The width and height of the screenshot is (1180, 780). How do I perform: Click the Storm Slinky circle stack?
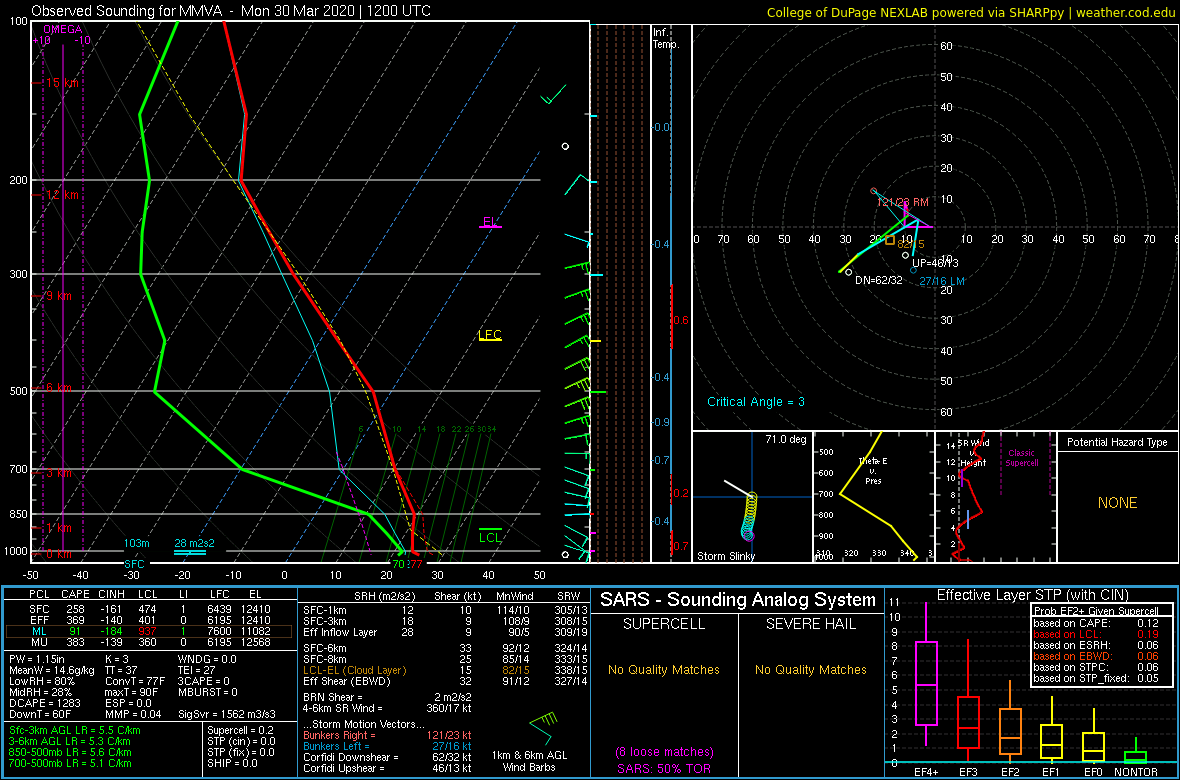click(750, 516)
